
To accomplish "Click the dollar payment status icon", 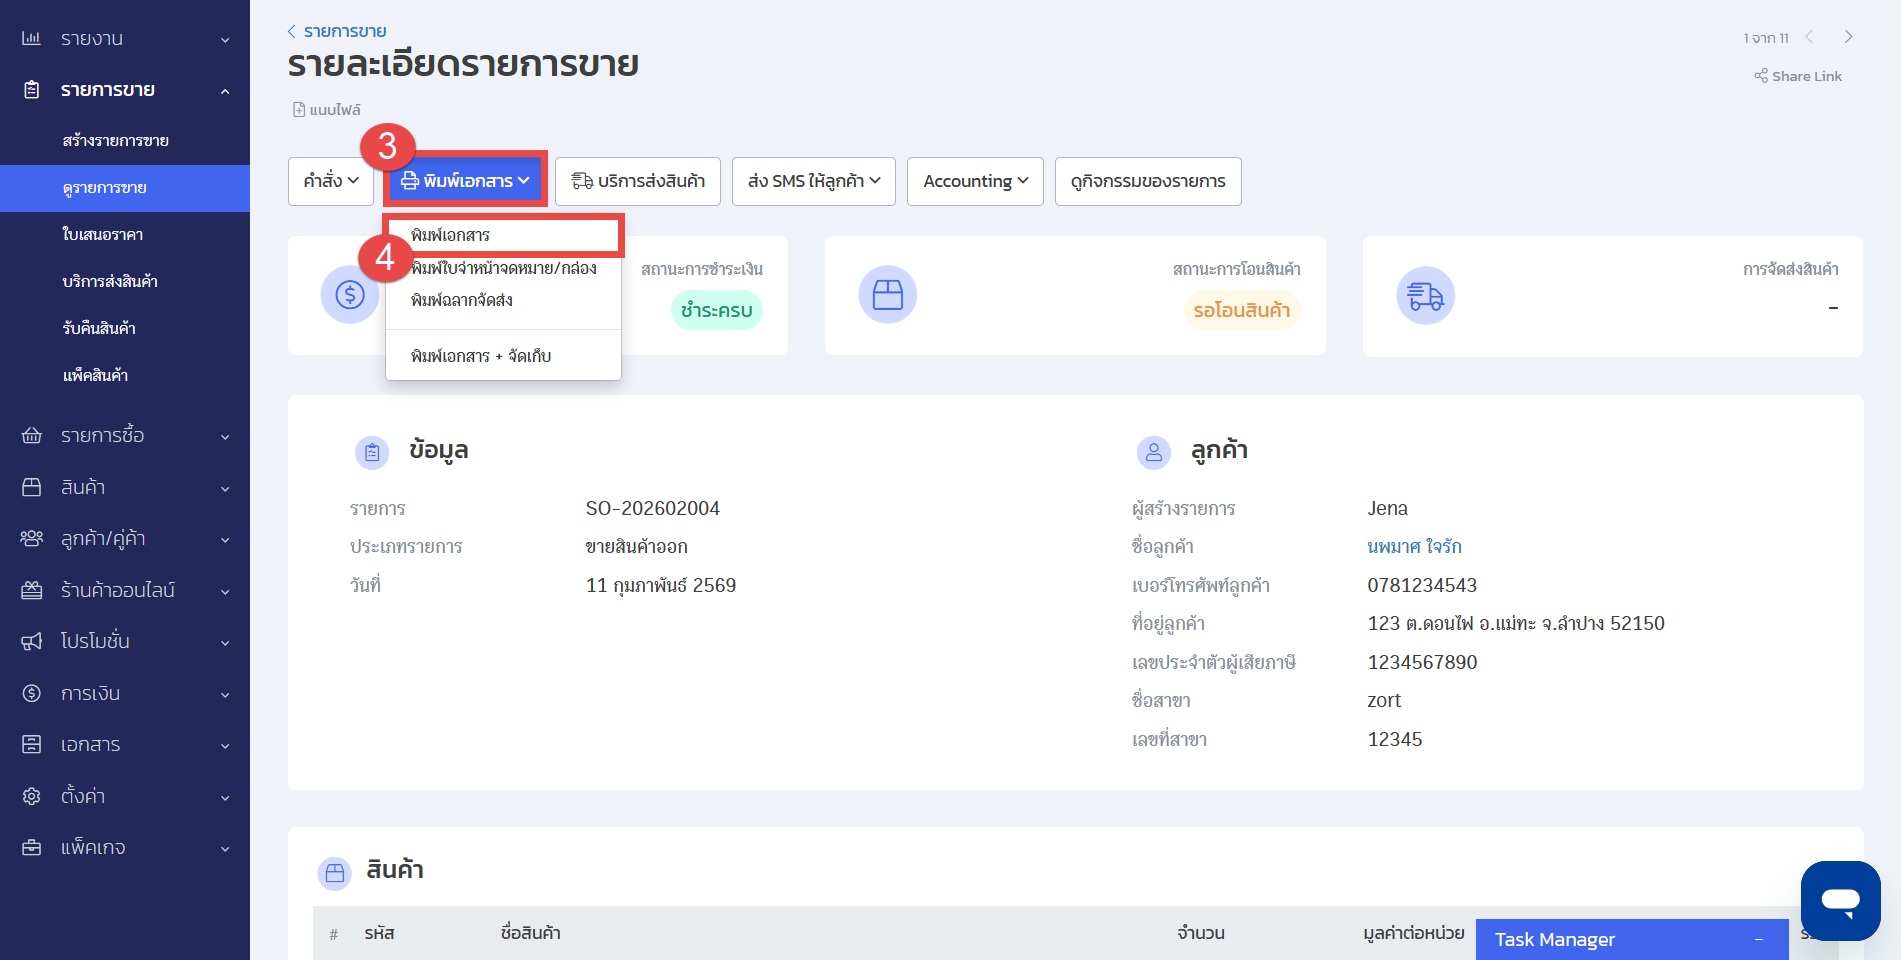I will point(349,295).
